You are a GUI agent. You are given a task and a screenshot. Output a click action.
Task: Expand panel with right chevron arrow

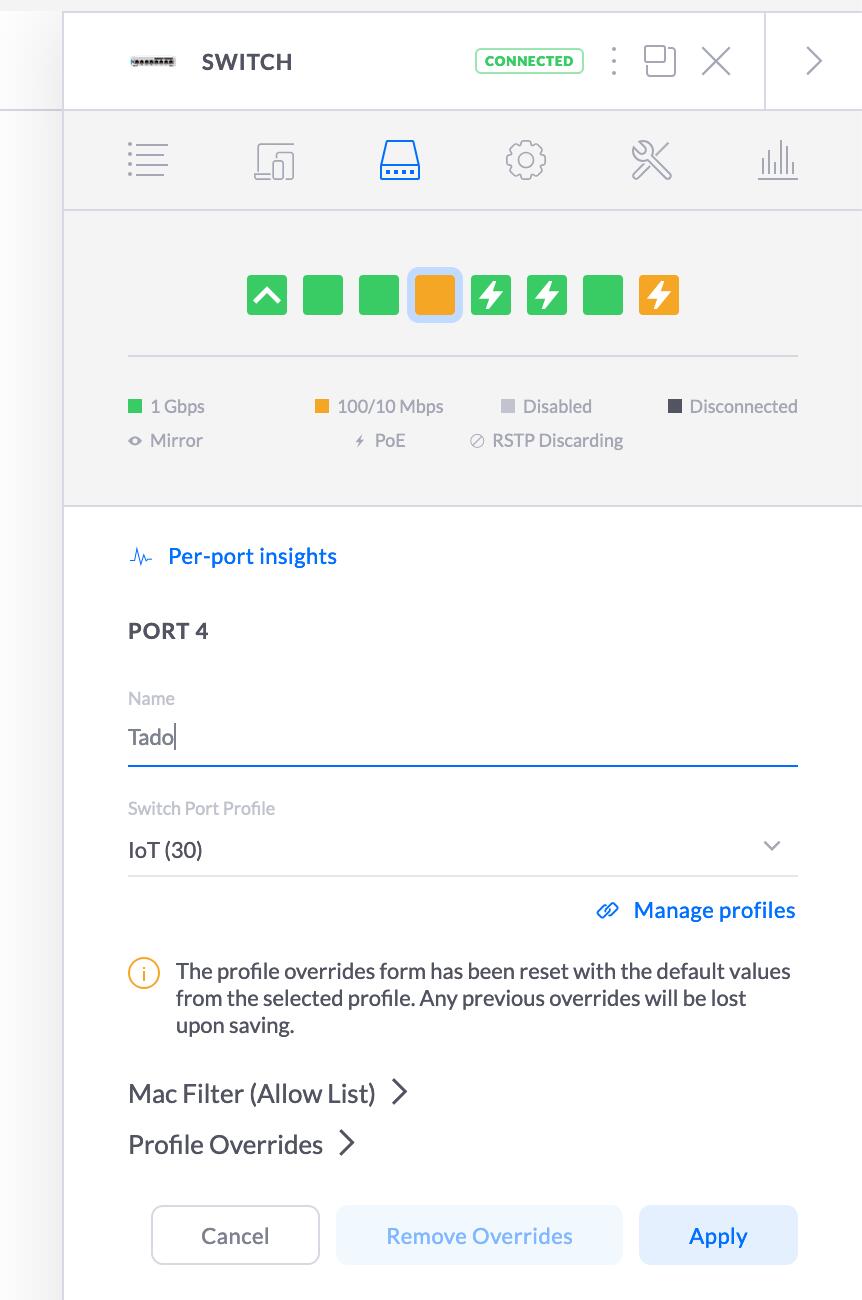(813, 62)
